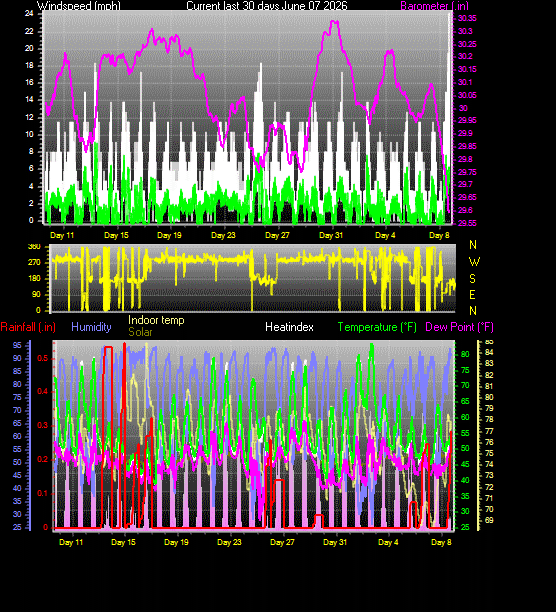Click "Day 19" under the windspeed chart
Viewport: 556px width, 612px height.
pos(169,235)
